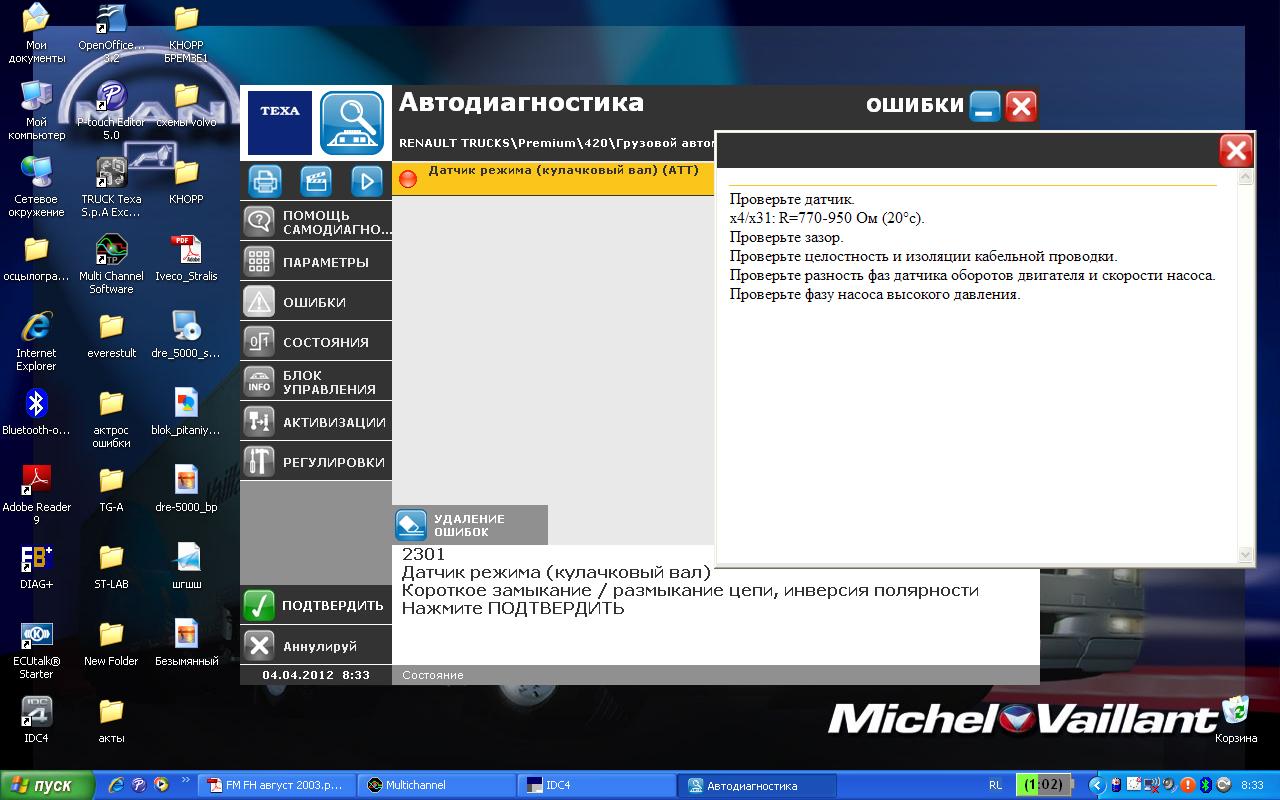Launch Multi Channel Software shortcut
The width and height of the screenshot is (1280, 800).
(111, 265)
